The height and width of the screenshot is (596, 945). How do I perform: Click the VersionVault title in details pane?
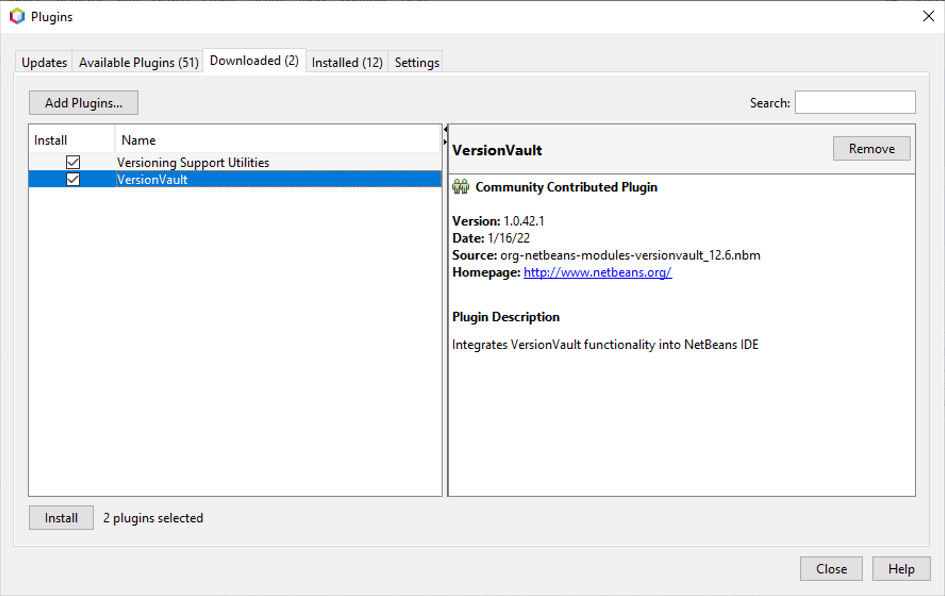(x=497, y=150)
